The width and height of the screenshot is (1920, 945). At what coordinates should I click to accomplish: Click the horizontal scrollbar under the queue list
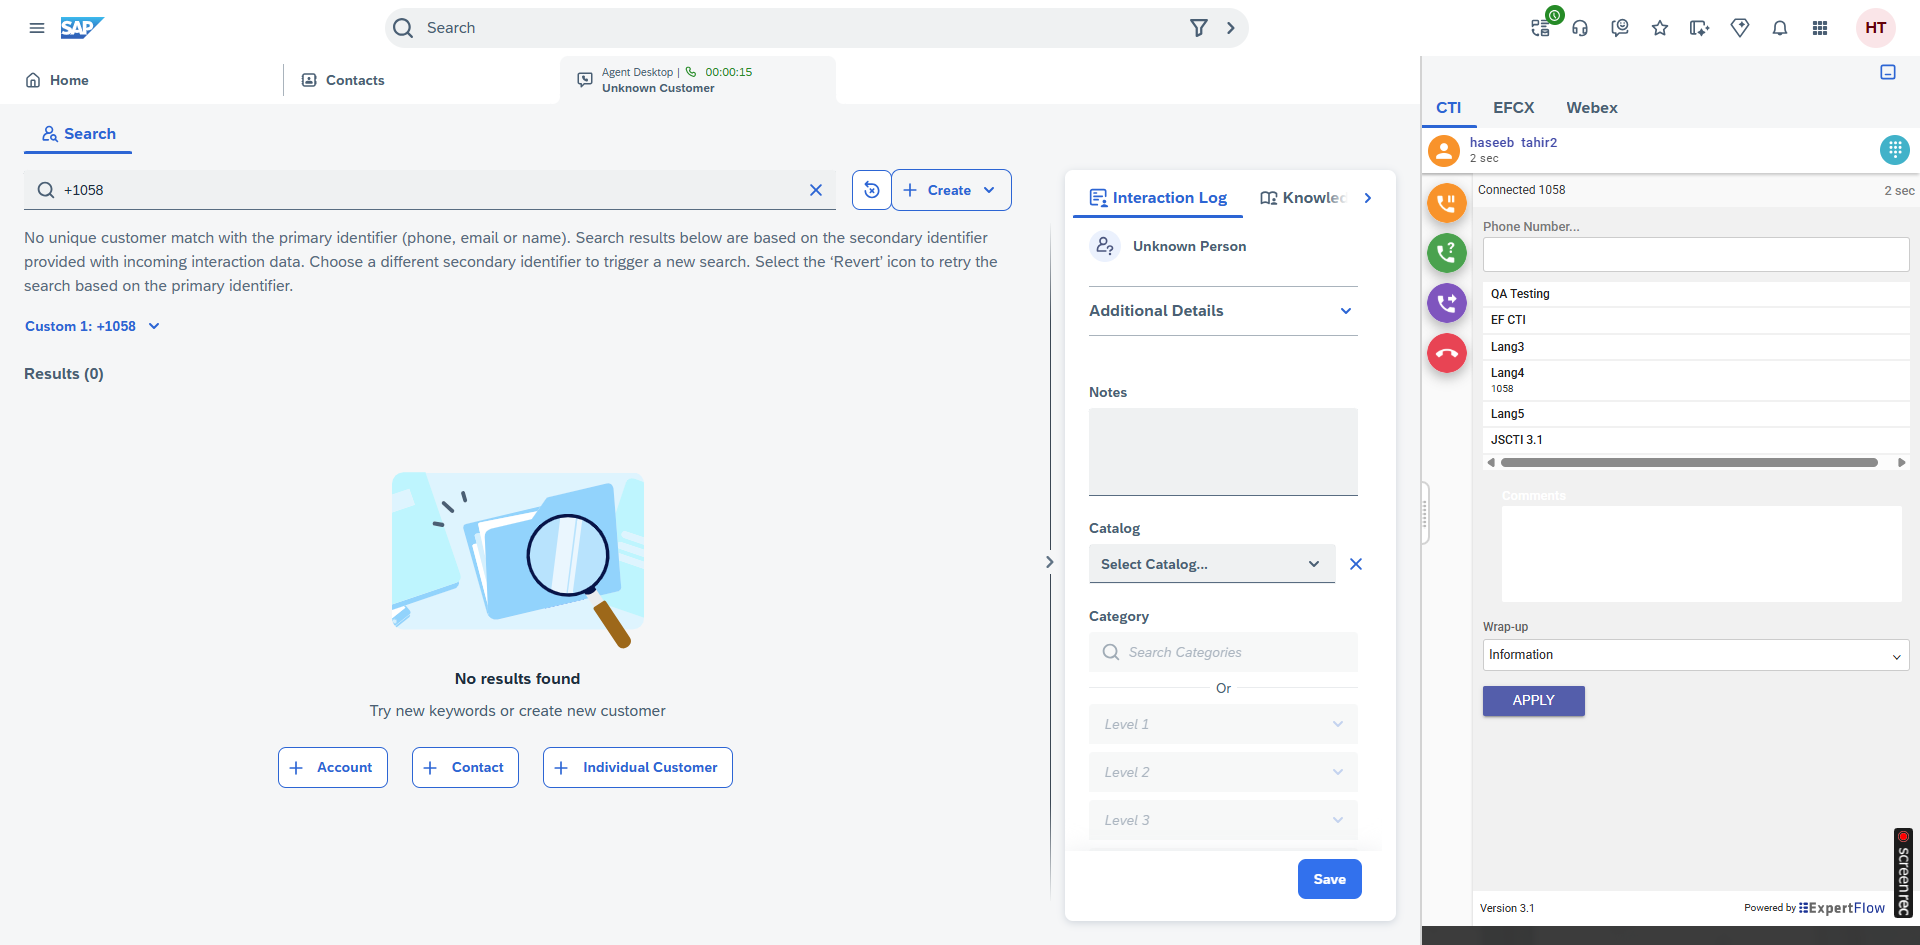pyautogui.click(x=1688, y=463)
